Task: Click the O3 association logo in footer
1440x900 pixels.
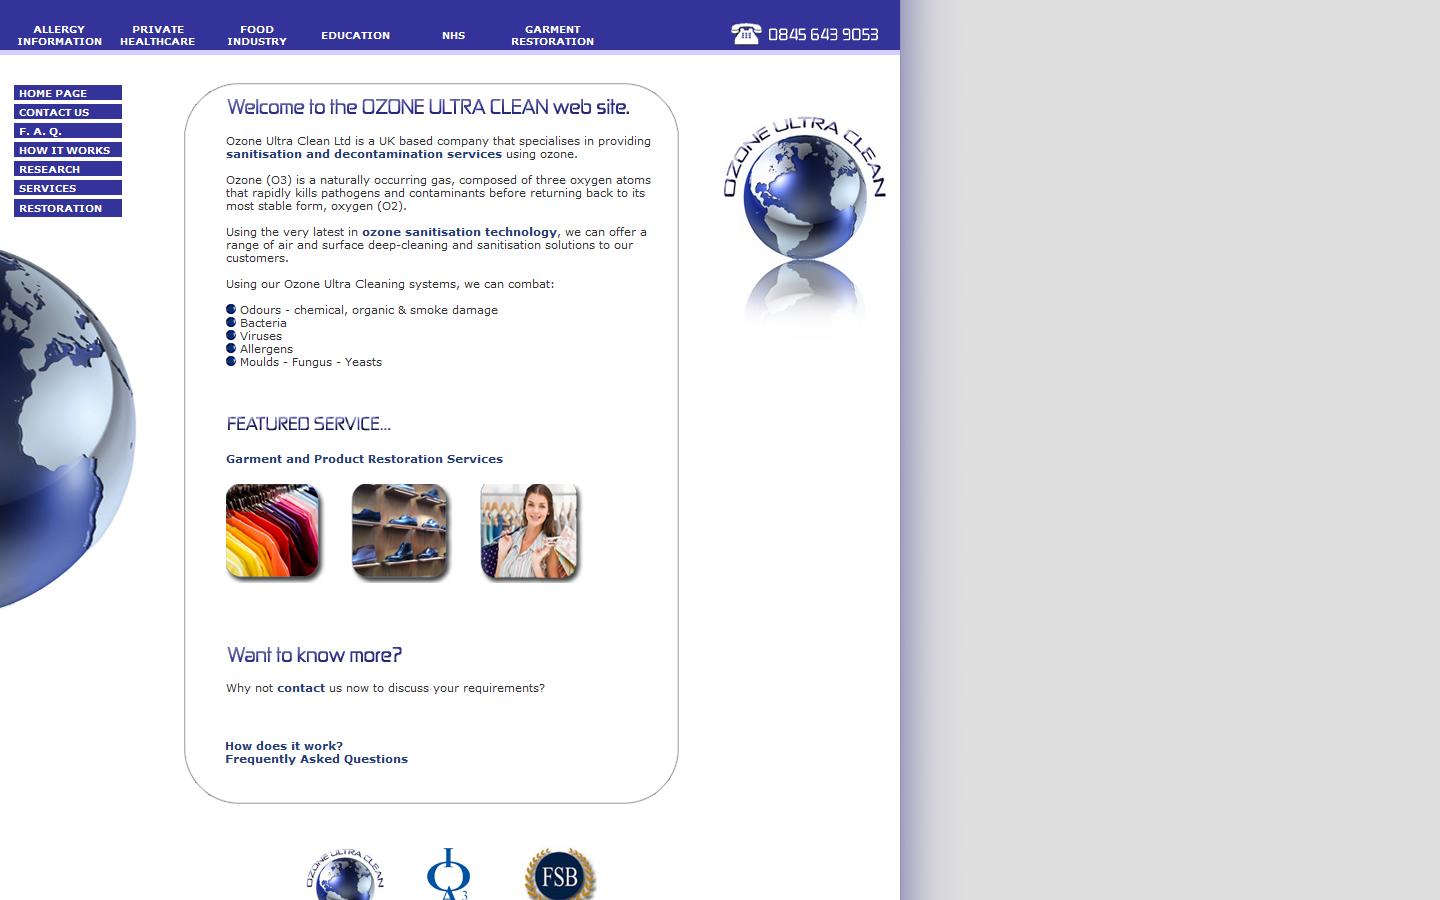Action: [448, 875]
